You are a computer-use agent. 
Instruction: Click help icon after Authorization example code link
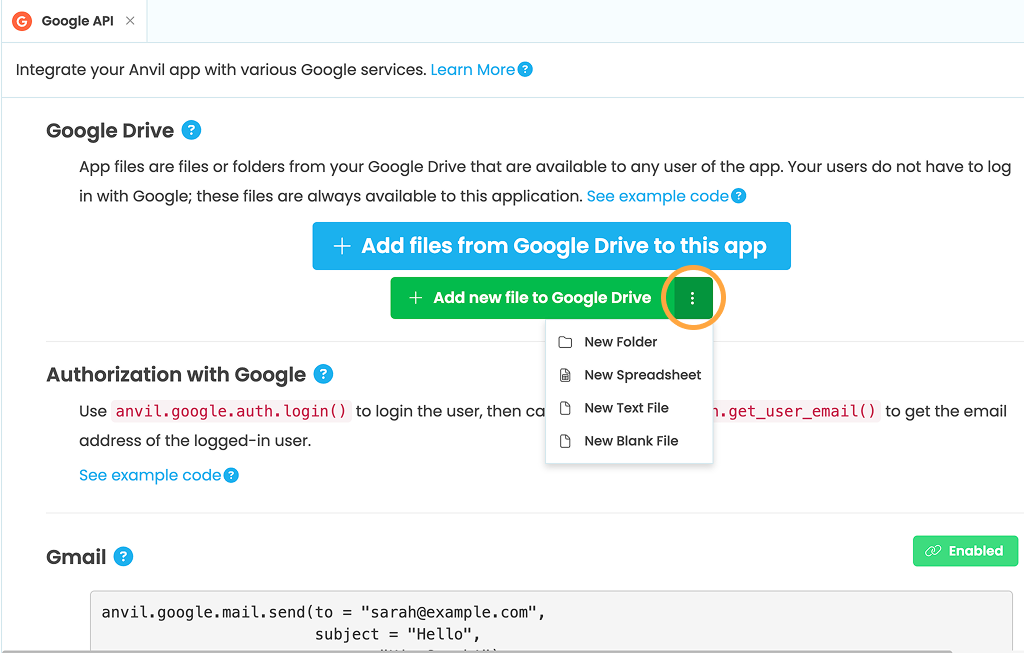[x=232, y=475]
